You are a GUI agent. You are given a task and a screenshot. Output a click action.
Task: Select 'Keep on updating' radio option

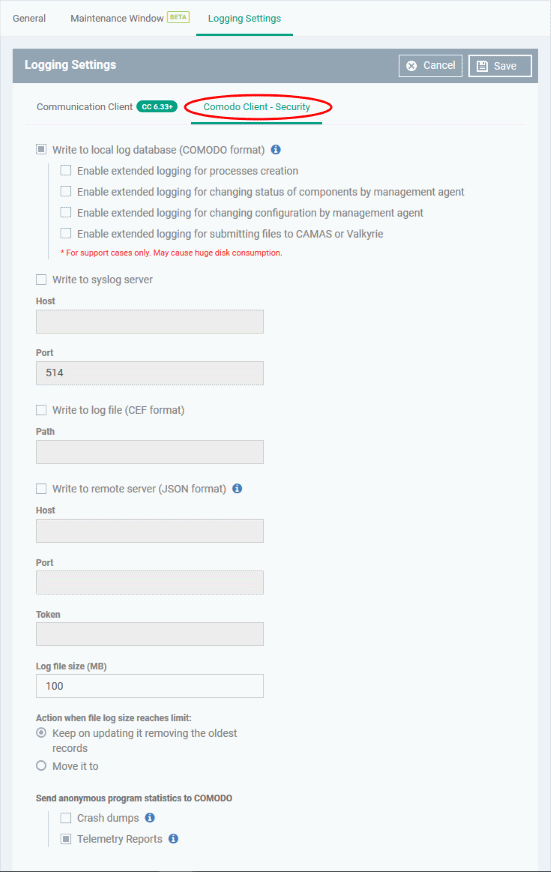41,733
